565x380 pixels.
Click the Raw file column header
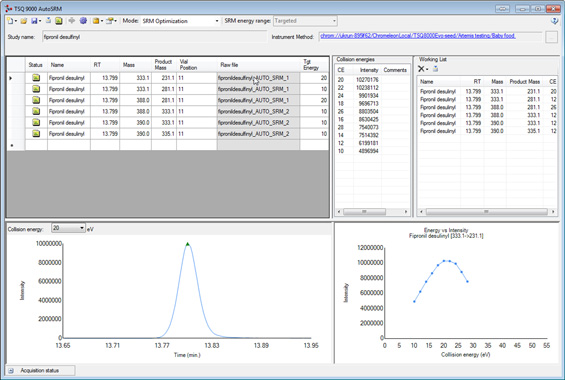tap(258, 65)
